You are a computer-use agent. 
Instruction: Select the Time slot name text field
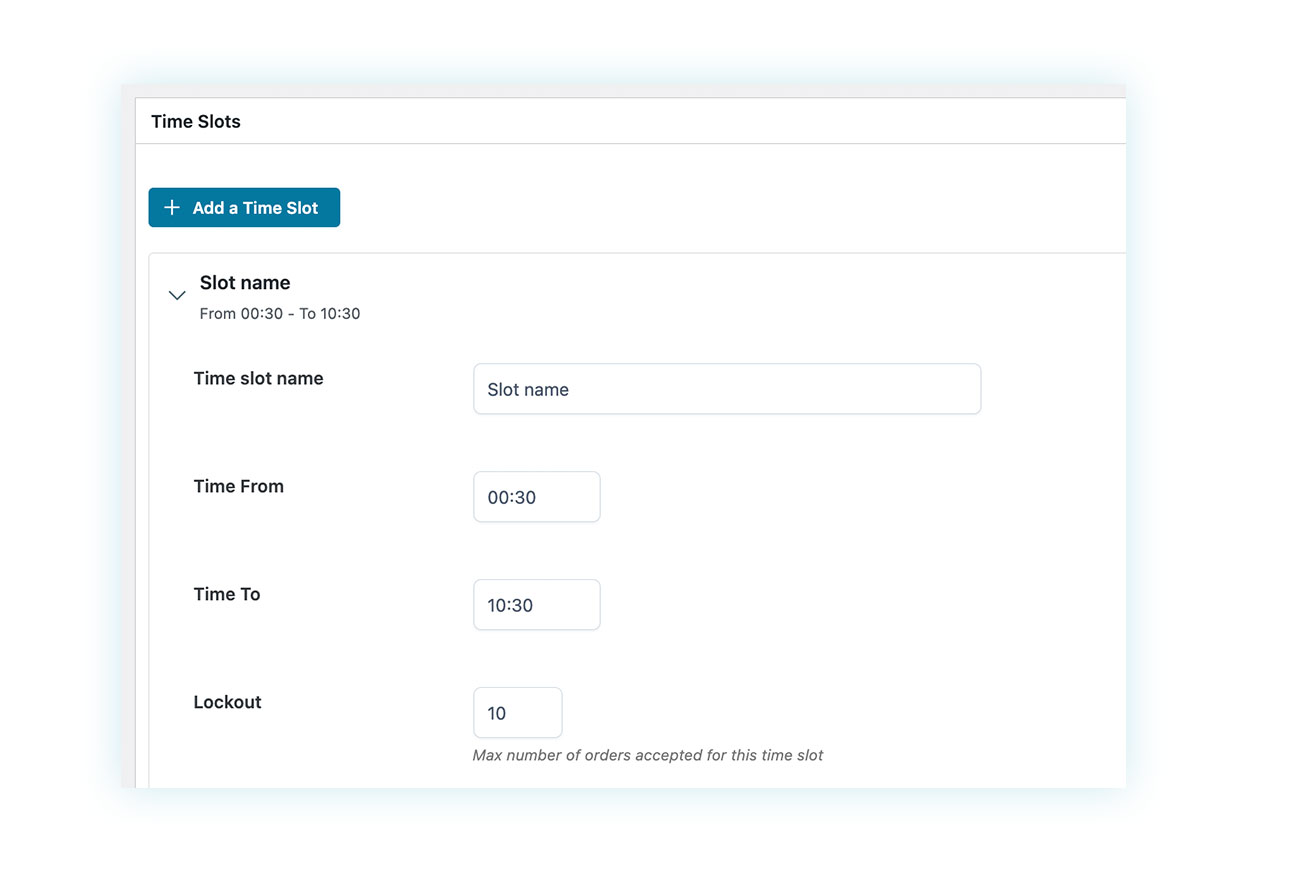click(x=726, y=389)
